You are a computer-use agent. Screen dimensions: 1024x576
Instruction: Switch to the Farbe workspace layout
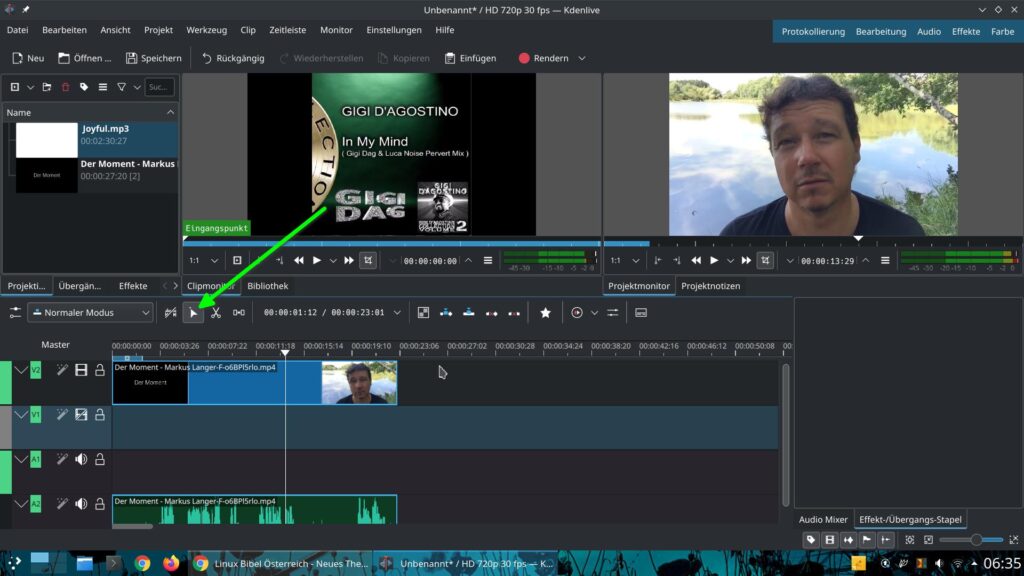click(1002, 31)
